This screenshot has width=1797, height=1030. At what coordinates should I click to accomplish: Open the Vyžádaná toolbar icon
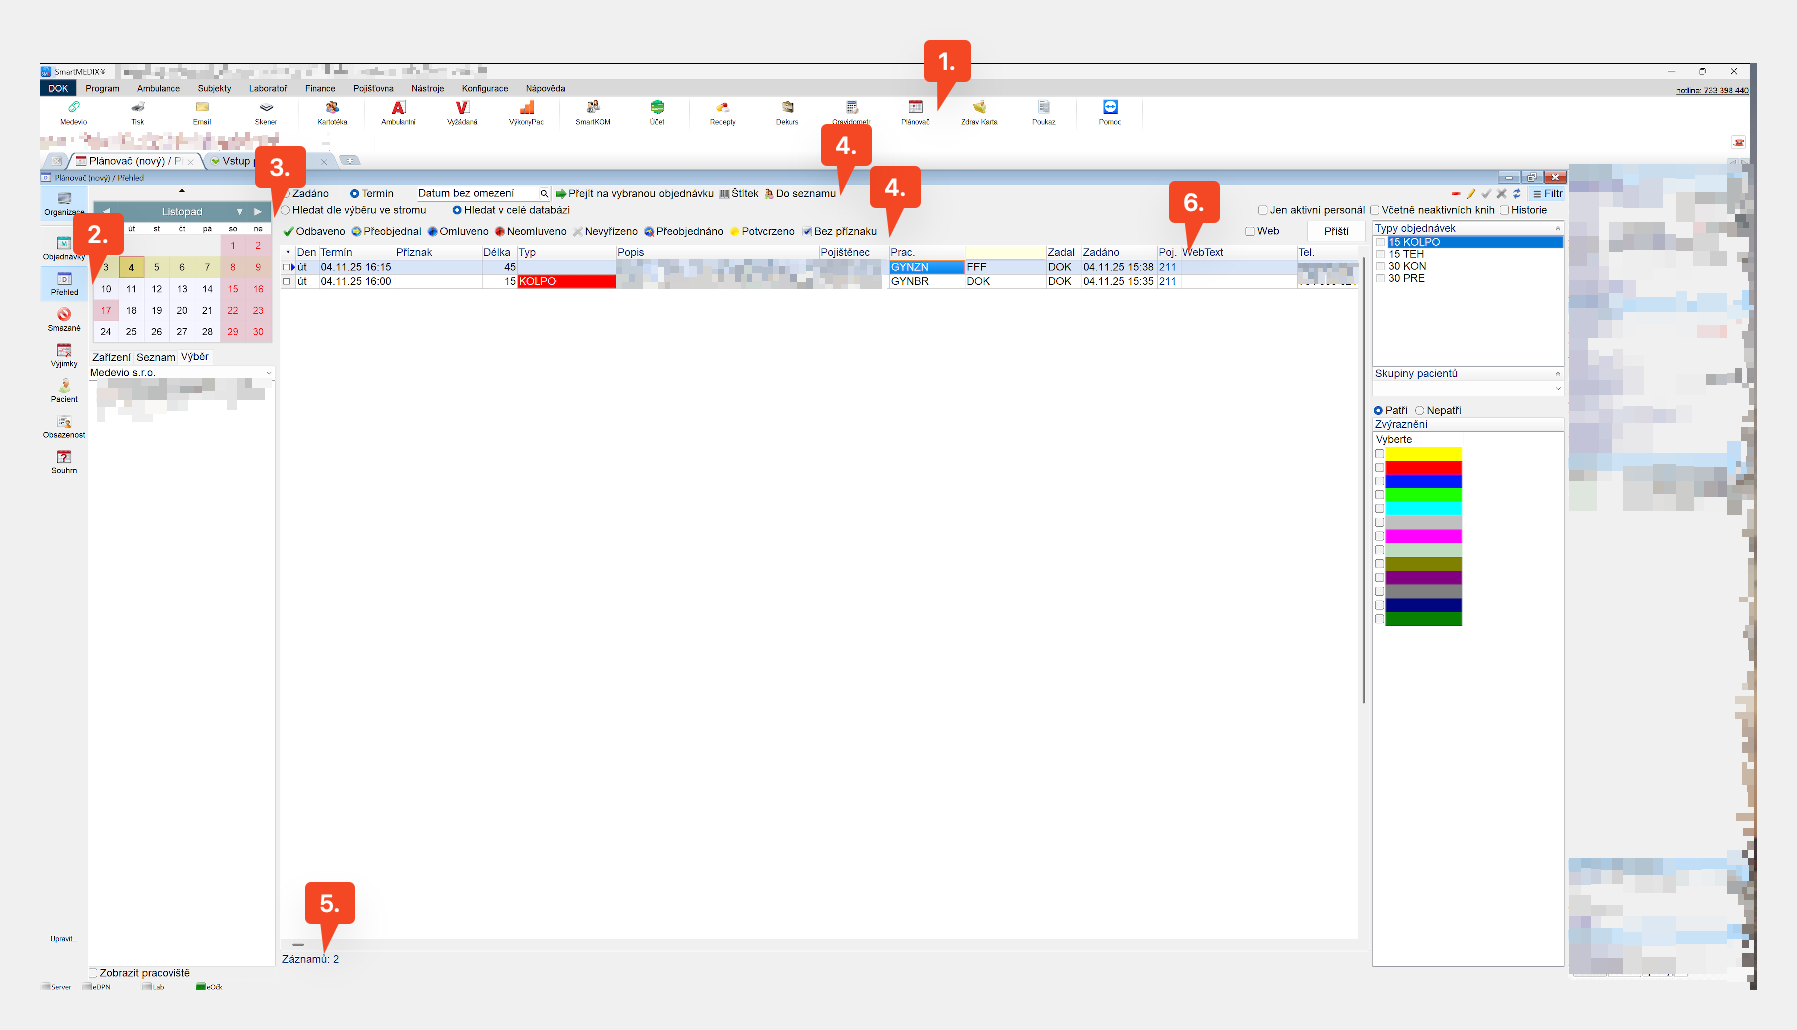[462, 111]
